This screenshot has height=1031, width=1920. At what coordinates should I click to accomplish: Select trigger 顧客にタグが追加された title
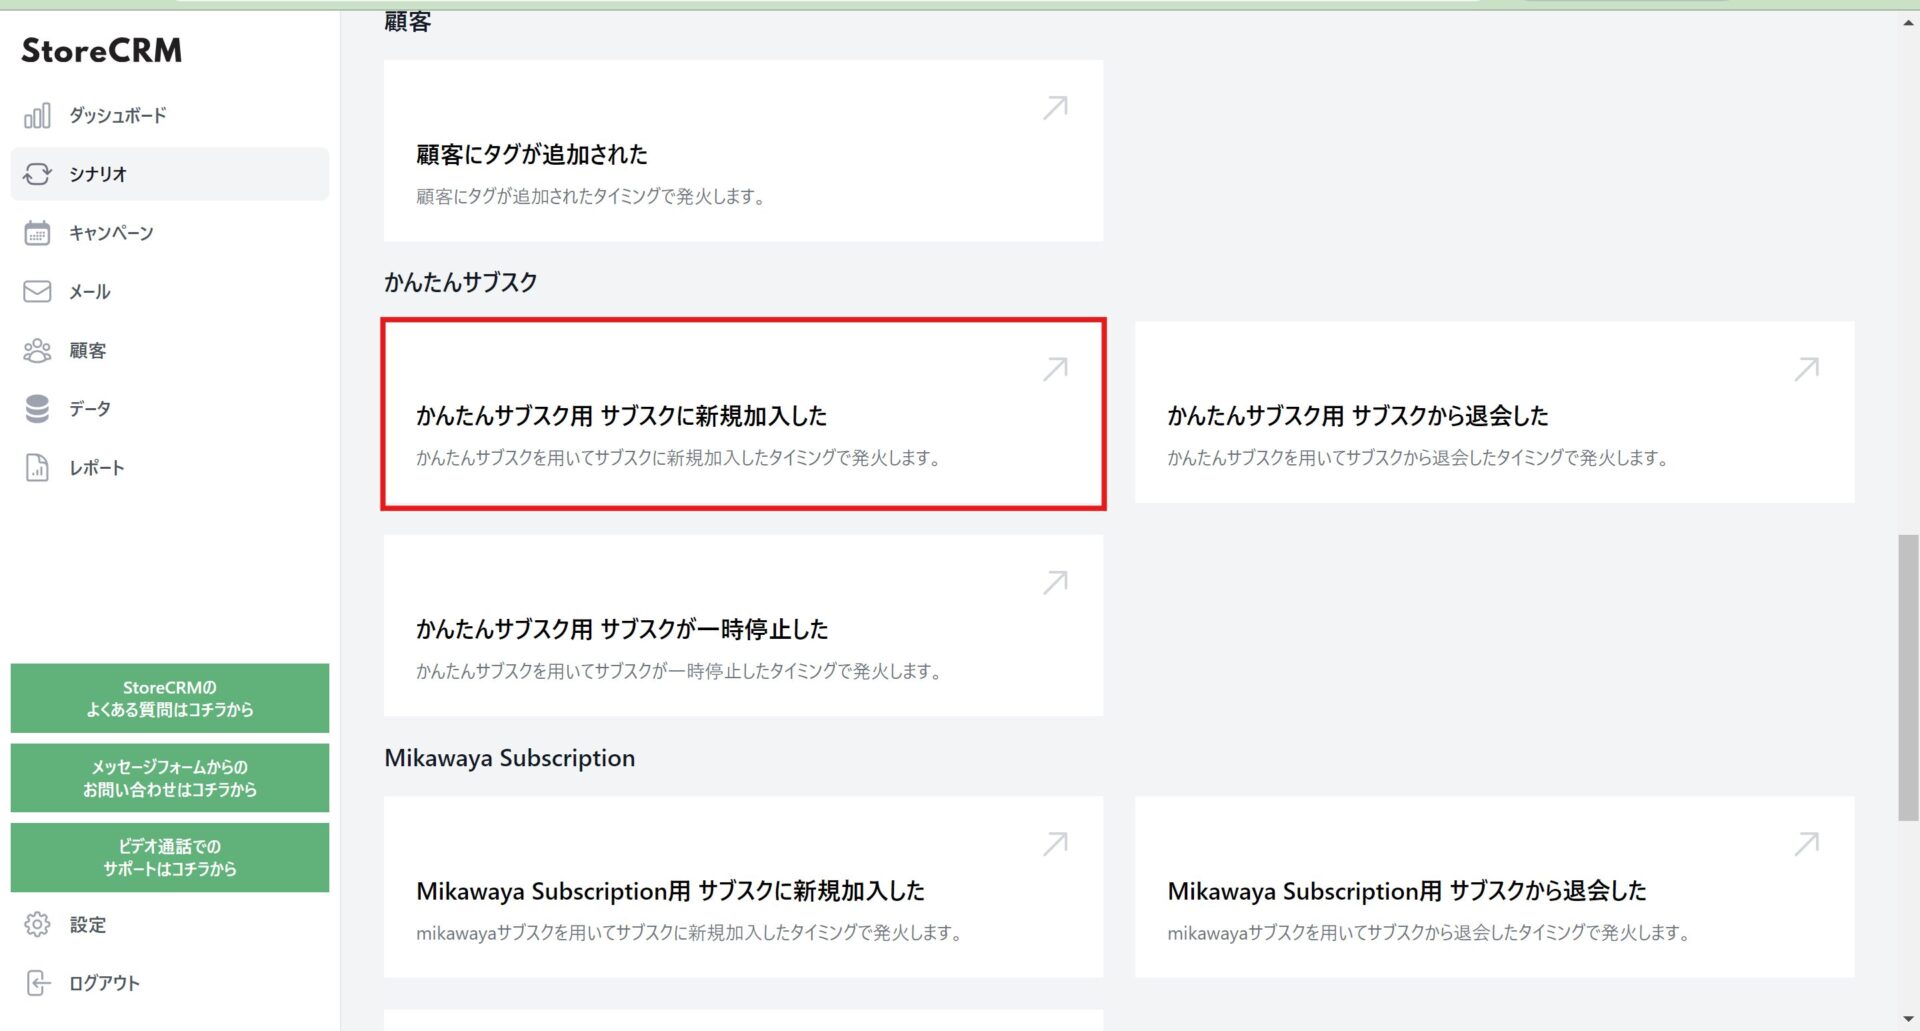[x=532, y=154]
